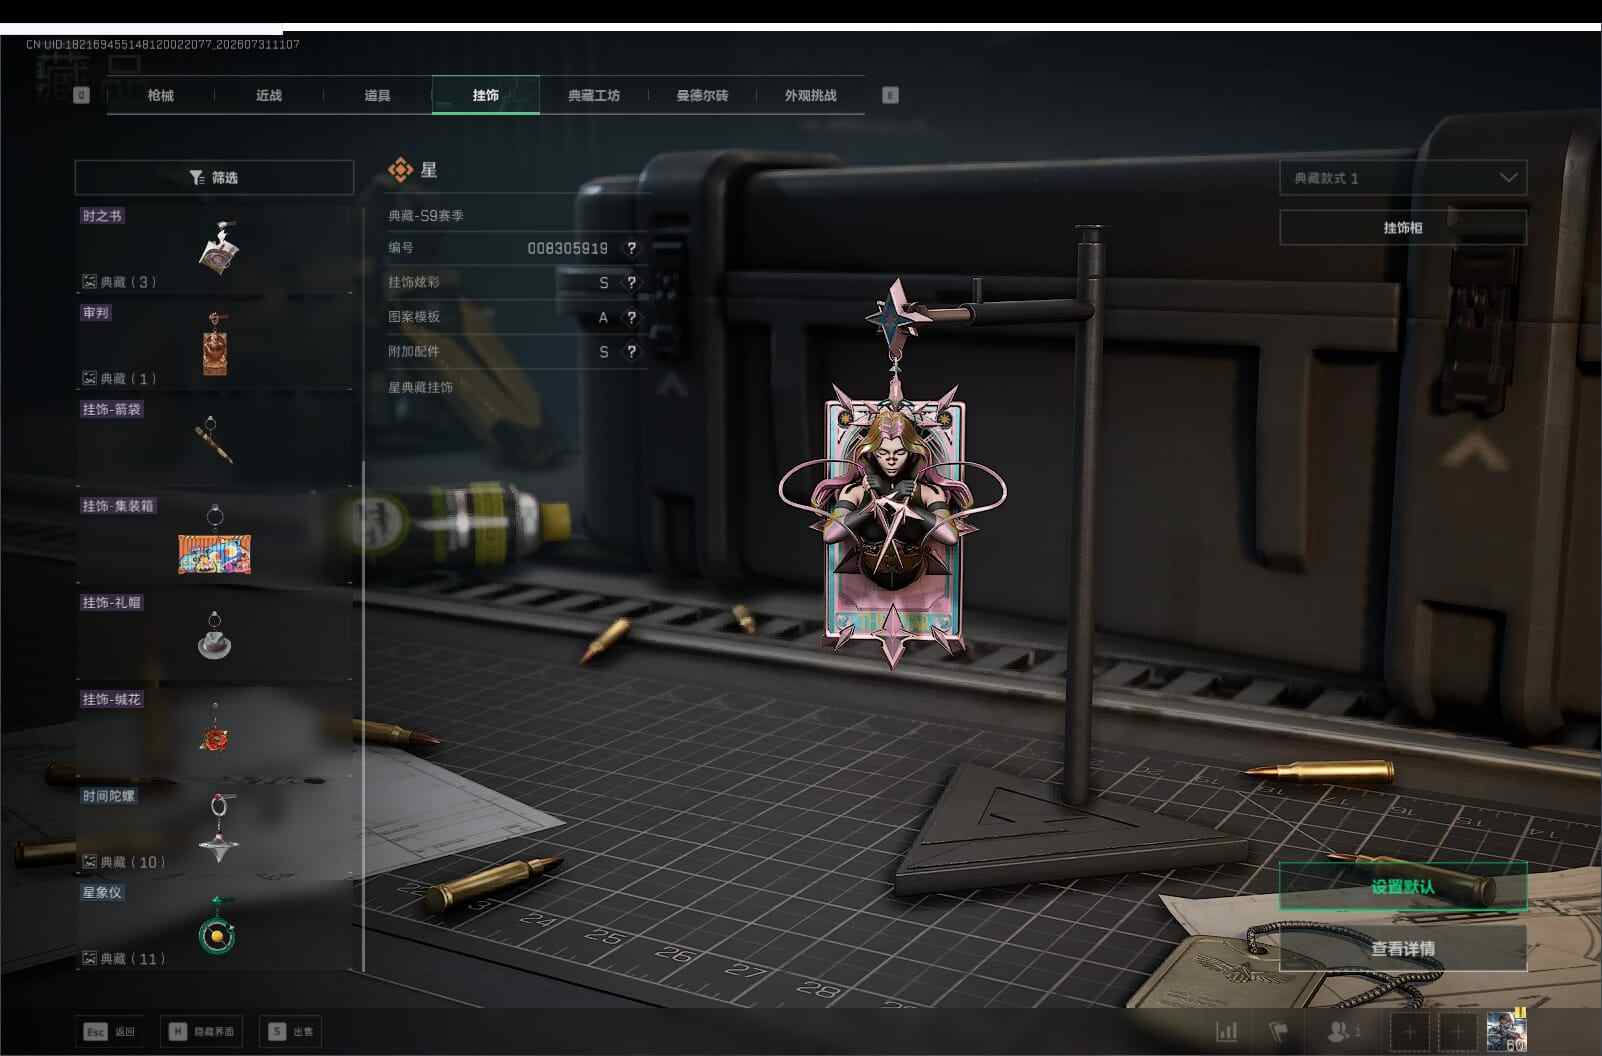1602x1056 pixels.
Task: Click the collection icon beside 典藏 ( 1 )
Action: pyautogui.click(x=89, y=378)
